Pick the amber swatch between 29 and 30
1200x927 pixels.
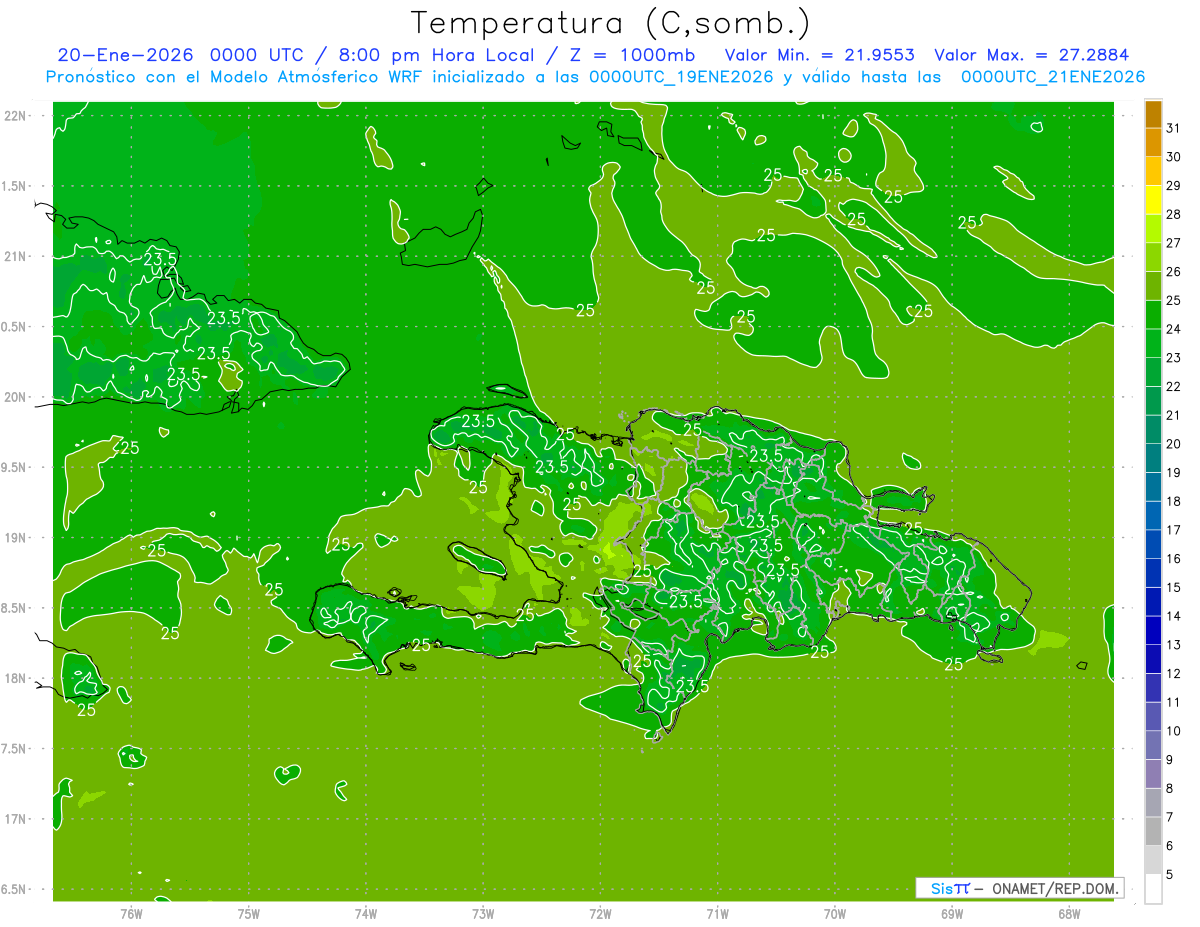click(1154, 171)
